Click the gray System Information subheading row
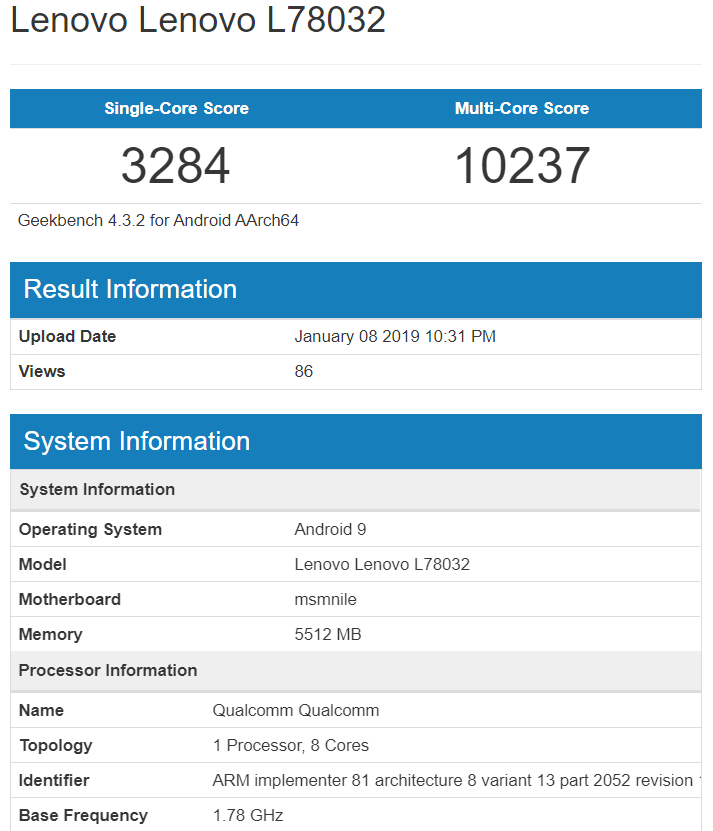This screenshot has height=831, width=713. (x=356, y=490)
